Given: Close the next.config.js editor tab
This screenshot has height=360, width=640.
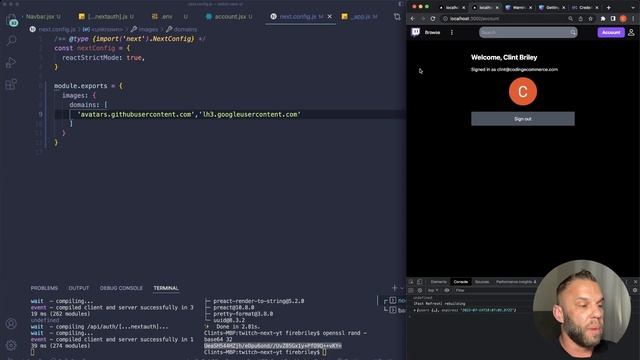Looking at the screenshot, I should pos(330,17).
